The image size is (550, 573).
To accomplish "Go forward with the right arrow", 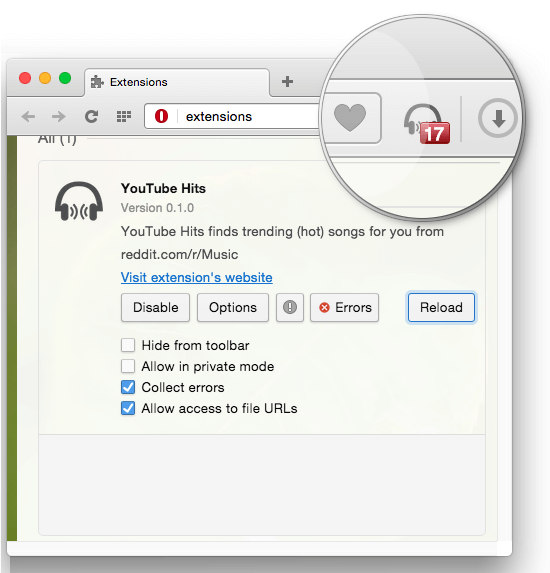I will pyautogui.click(x=59, y=117).
